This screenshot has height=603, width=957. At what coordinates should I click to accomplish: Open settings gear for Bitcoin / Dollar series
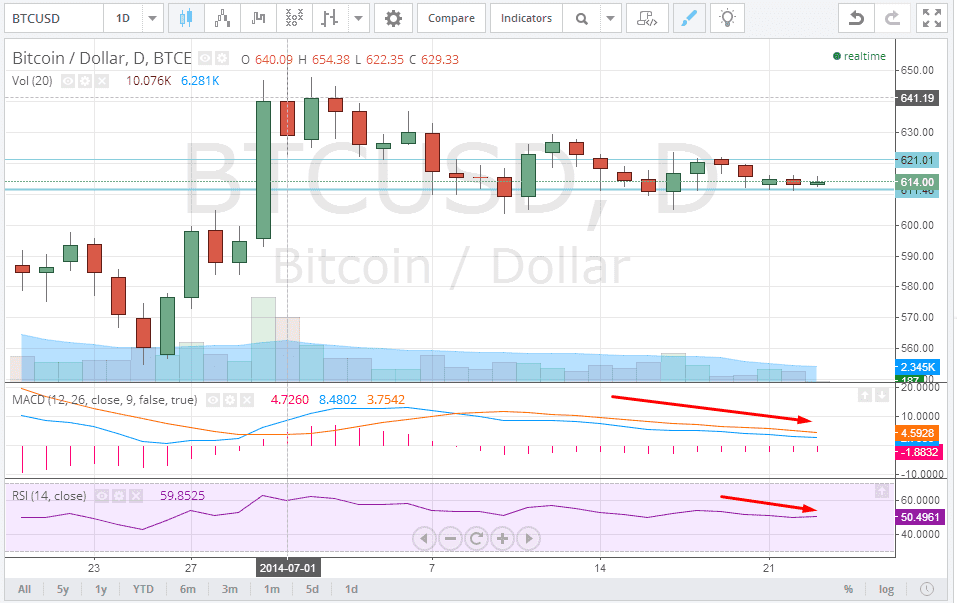222,59
